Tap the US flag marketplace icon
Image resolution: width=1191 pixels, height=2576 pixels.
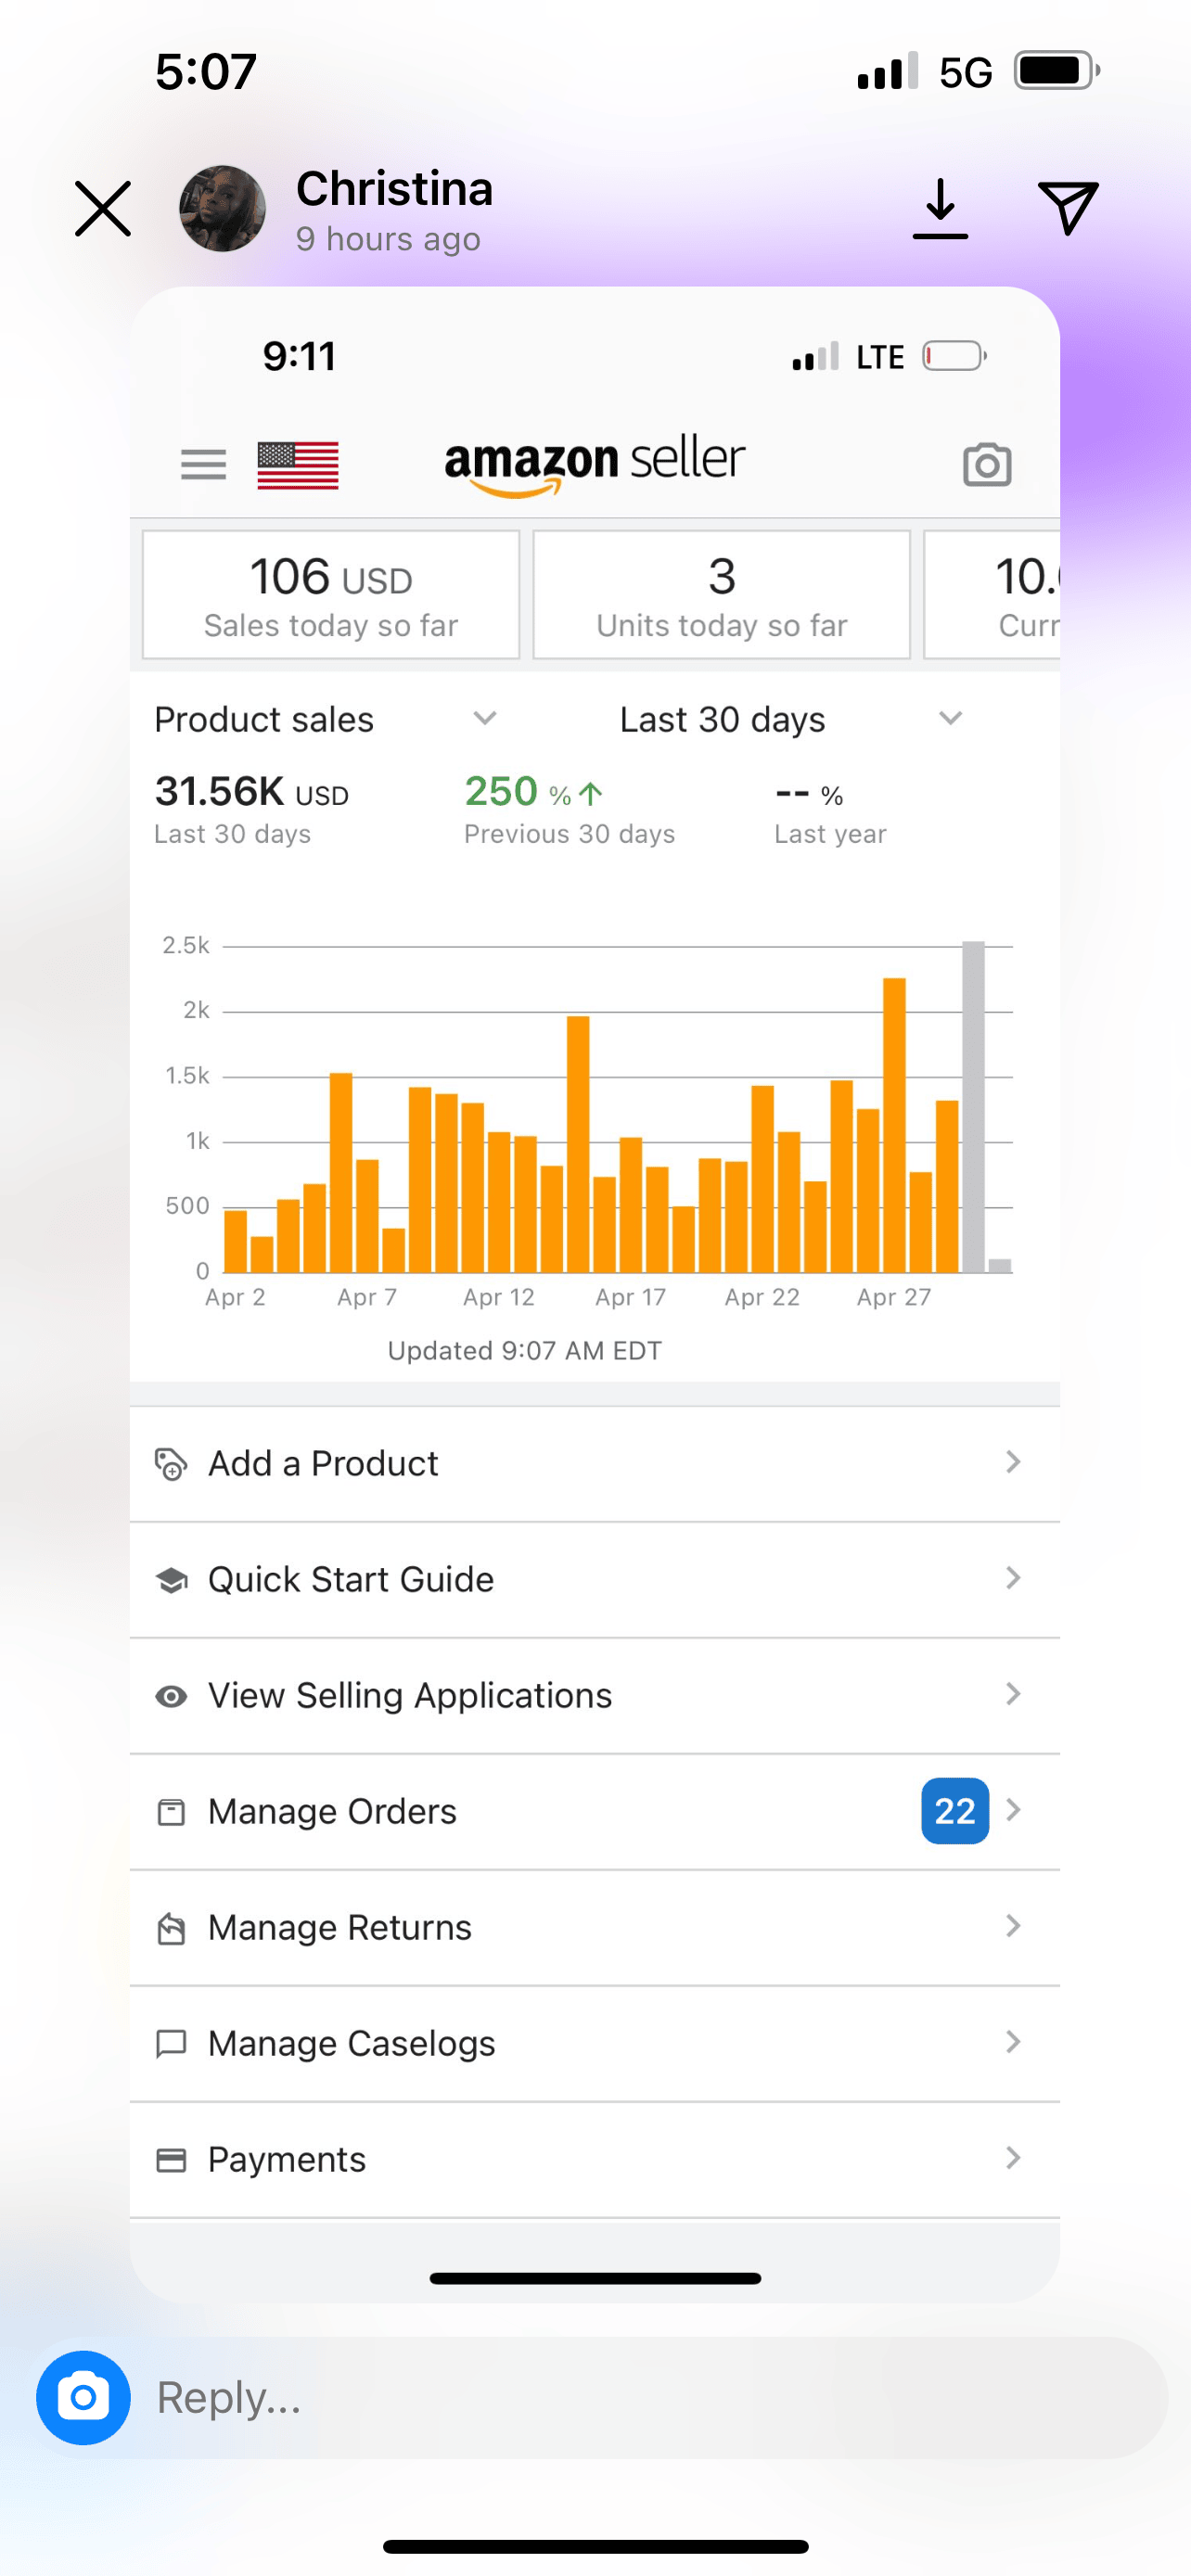click(298, 465)
